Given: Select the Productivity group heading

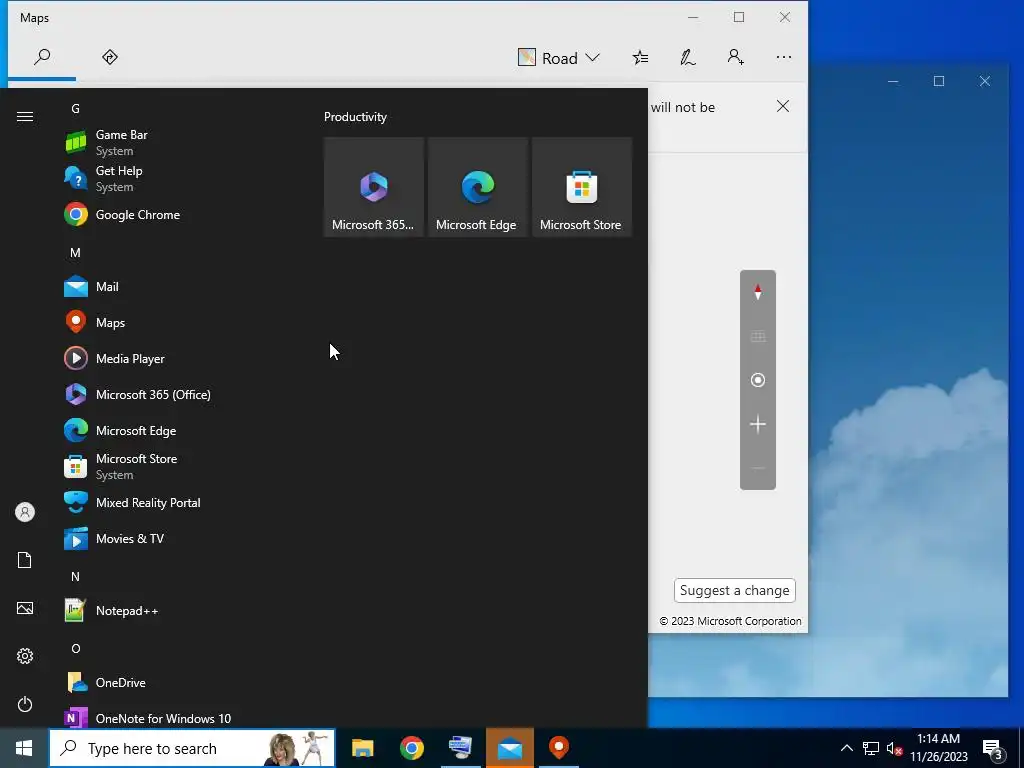Looking at the screenshot, I should click(355, 117).
